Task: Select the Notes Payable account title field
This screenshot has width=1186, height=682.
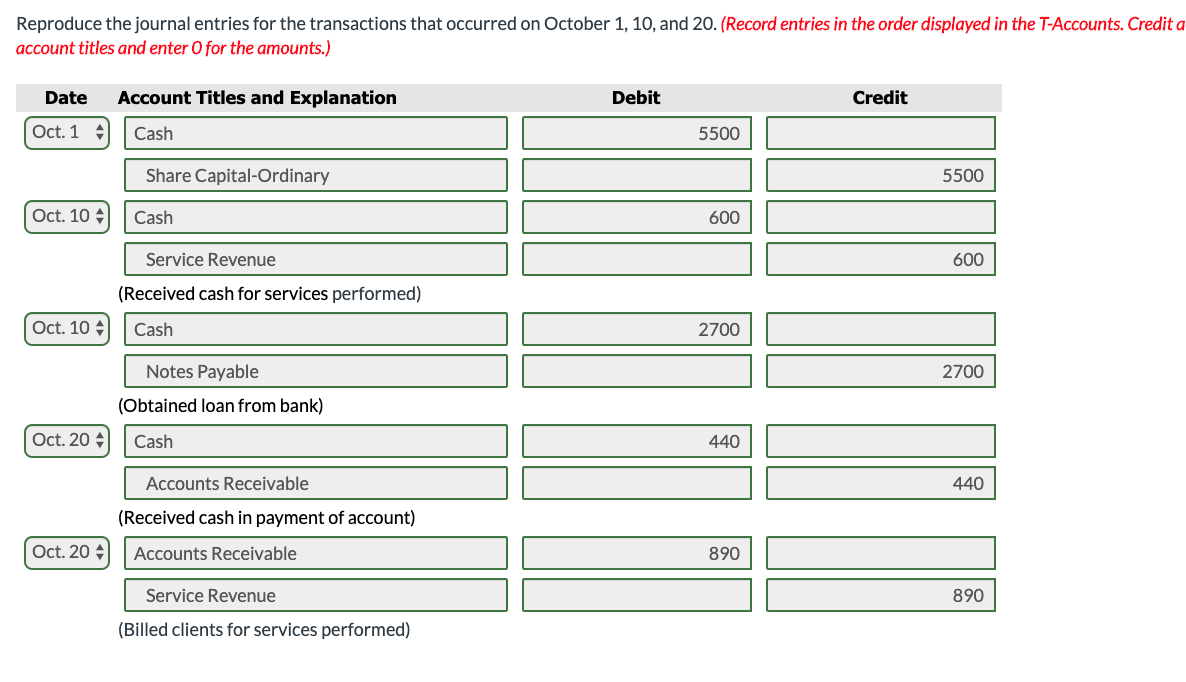Action: click(315, 370)
